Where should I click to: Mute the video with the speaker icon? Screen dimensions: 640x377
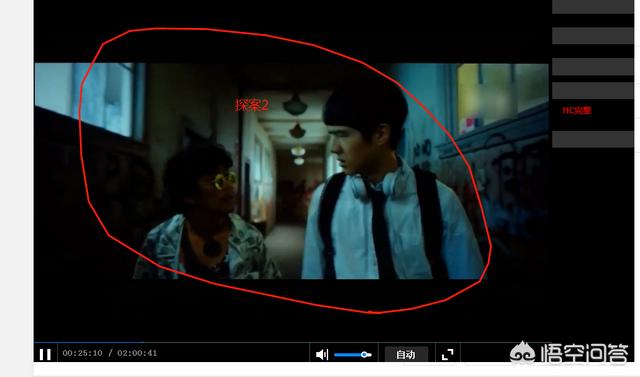322,355
